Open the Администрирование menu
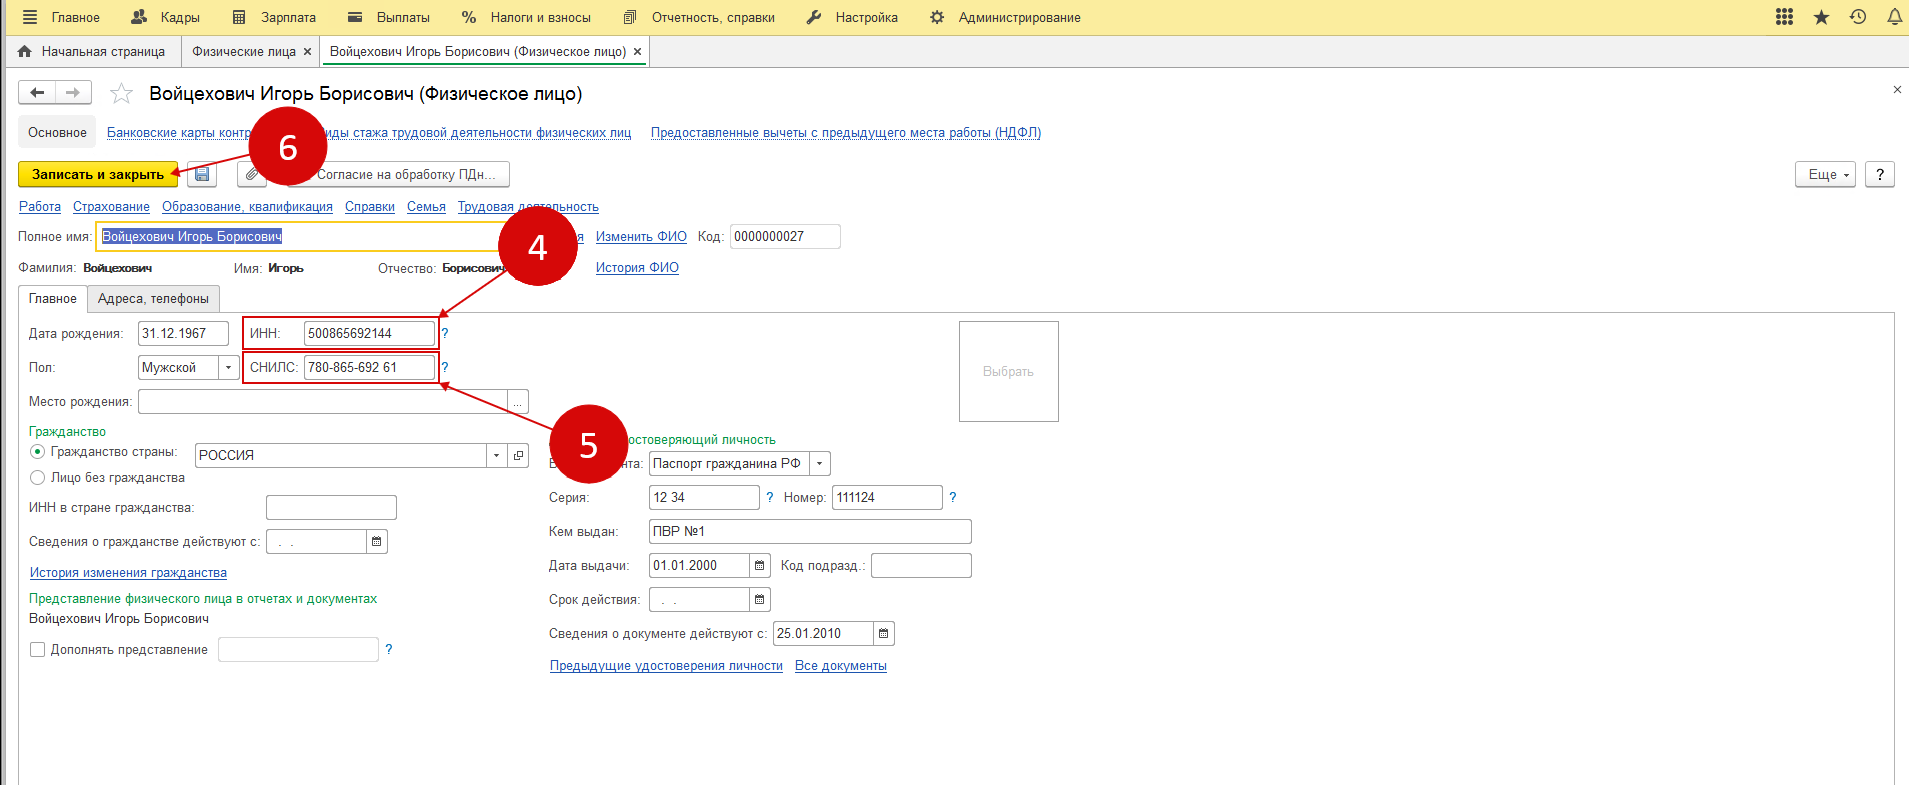Viewport: 1909px width, 785px height. click(1005, 17)
